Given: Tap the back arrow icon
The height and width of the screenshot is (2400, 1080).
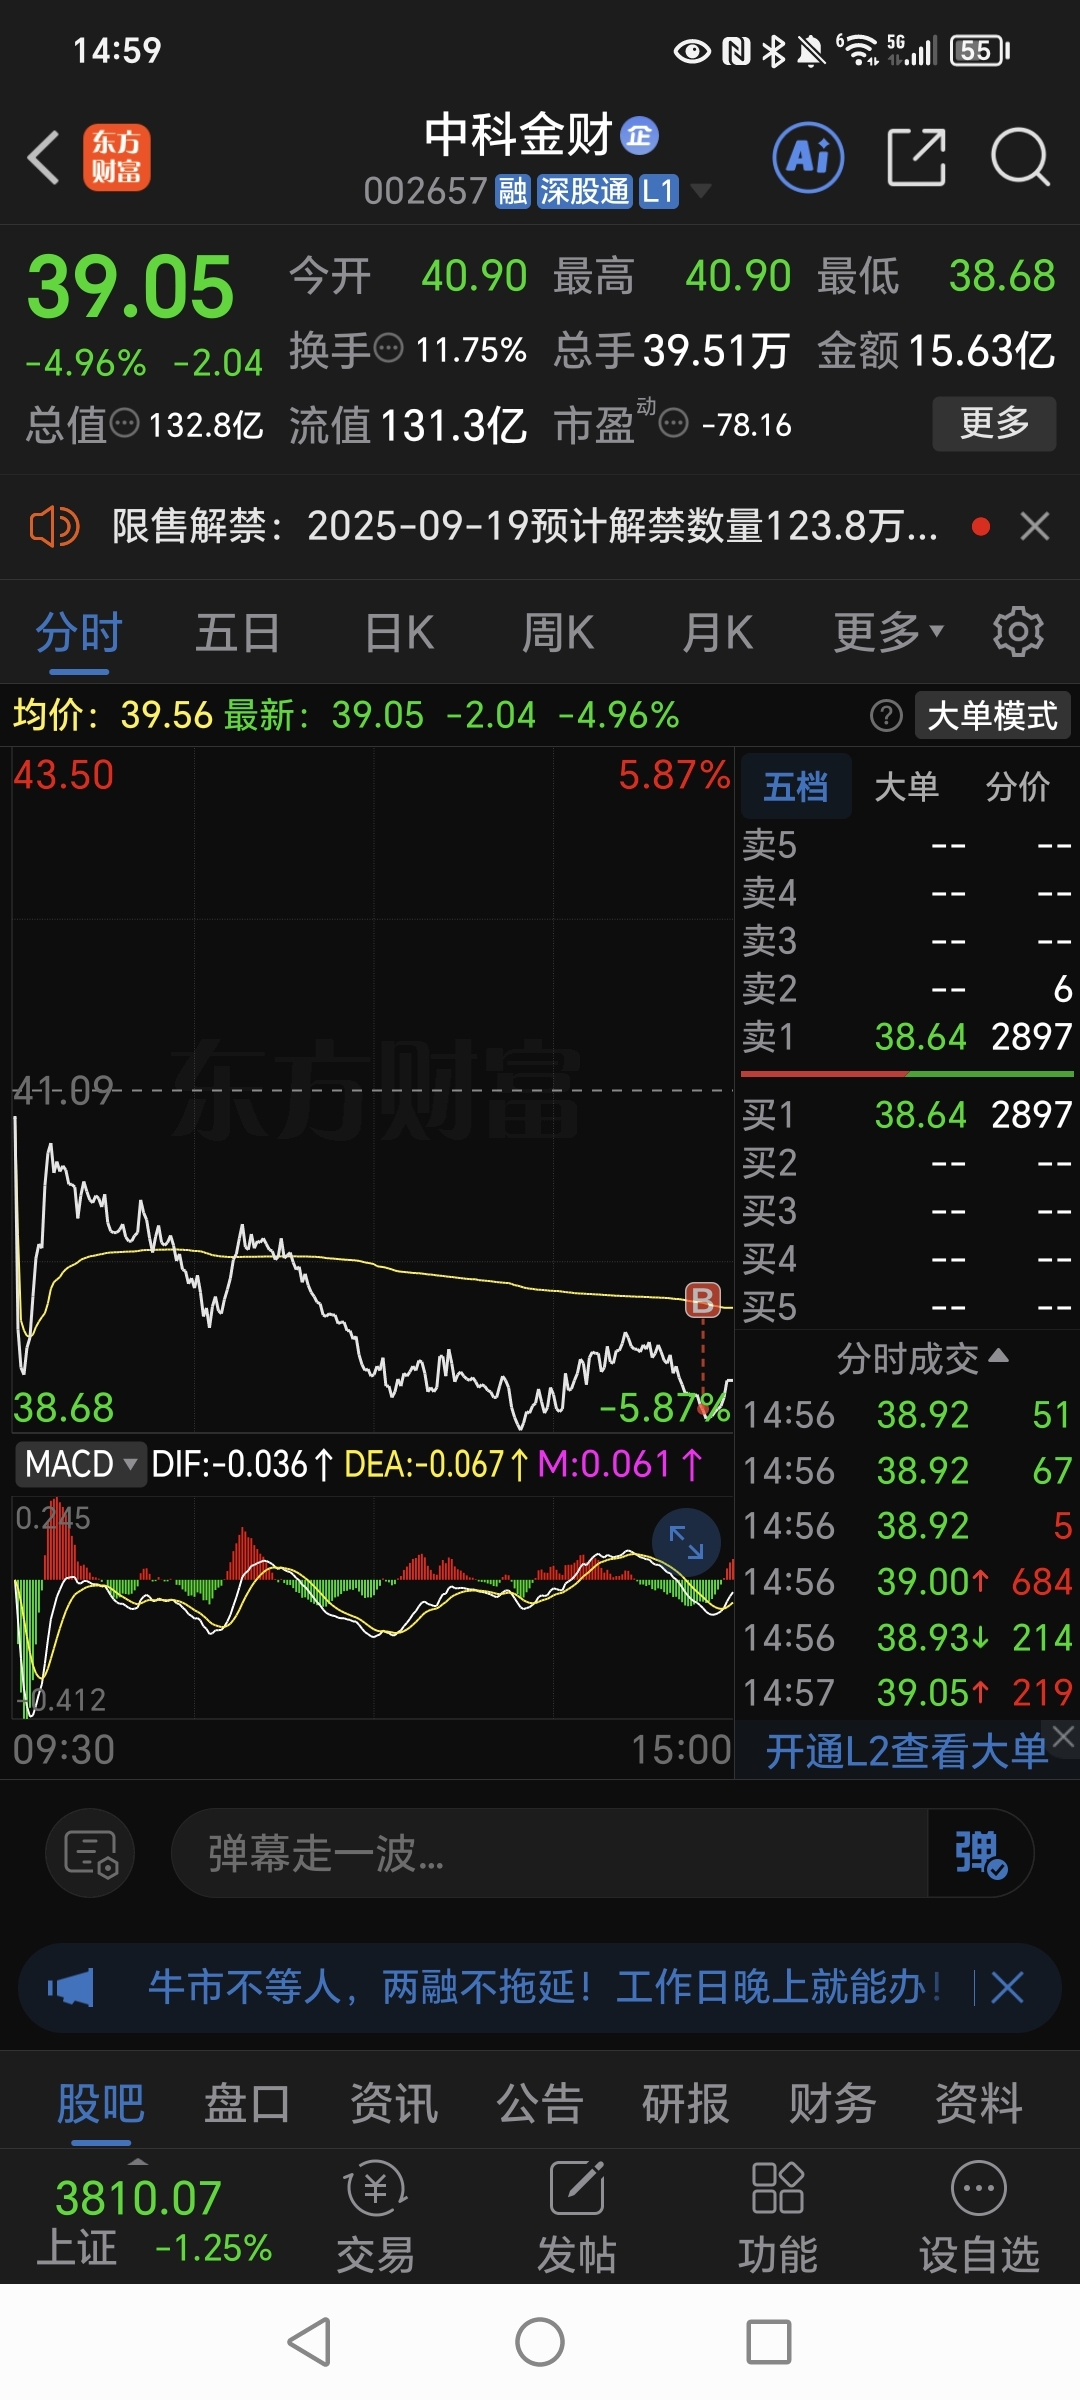Looking at the screenshot, I should [x=44, y=158].
